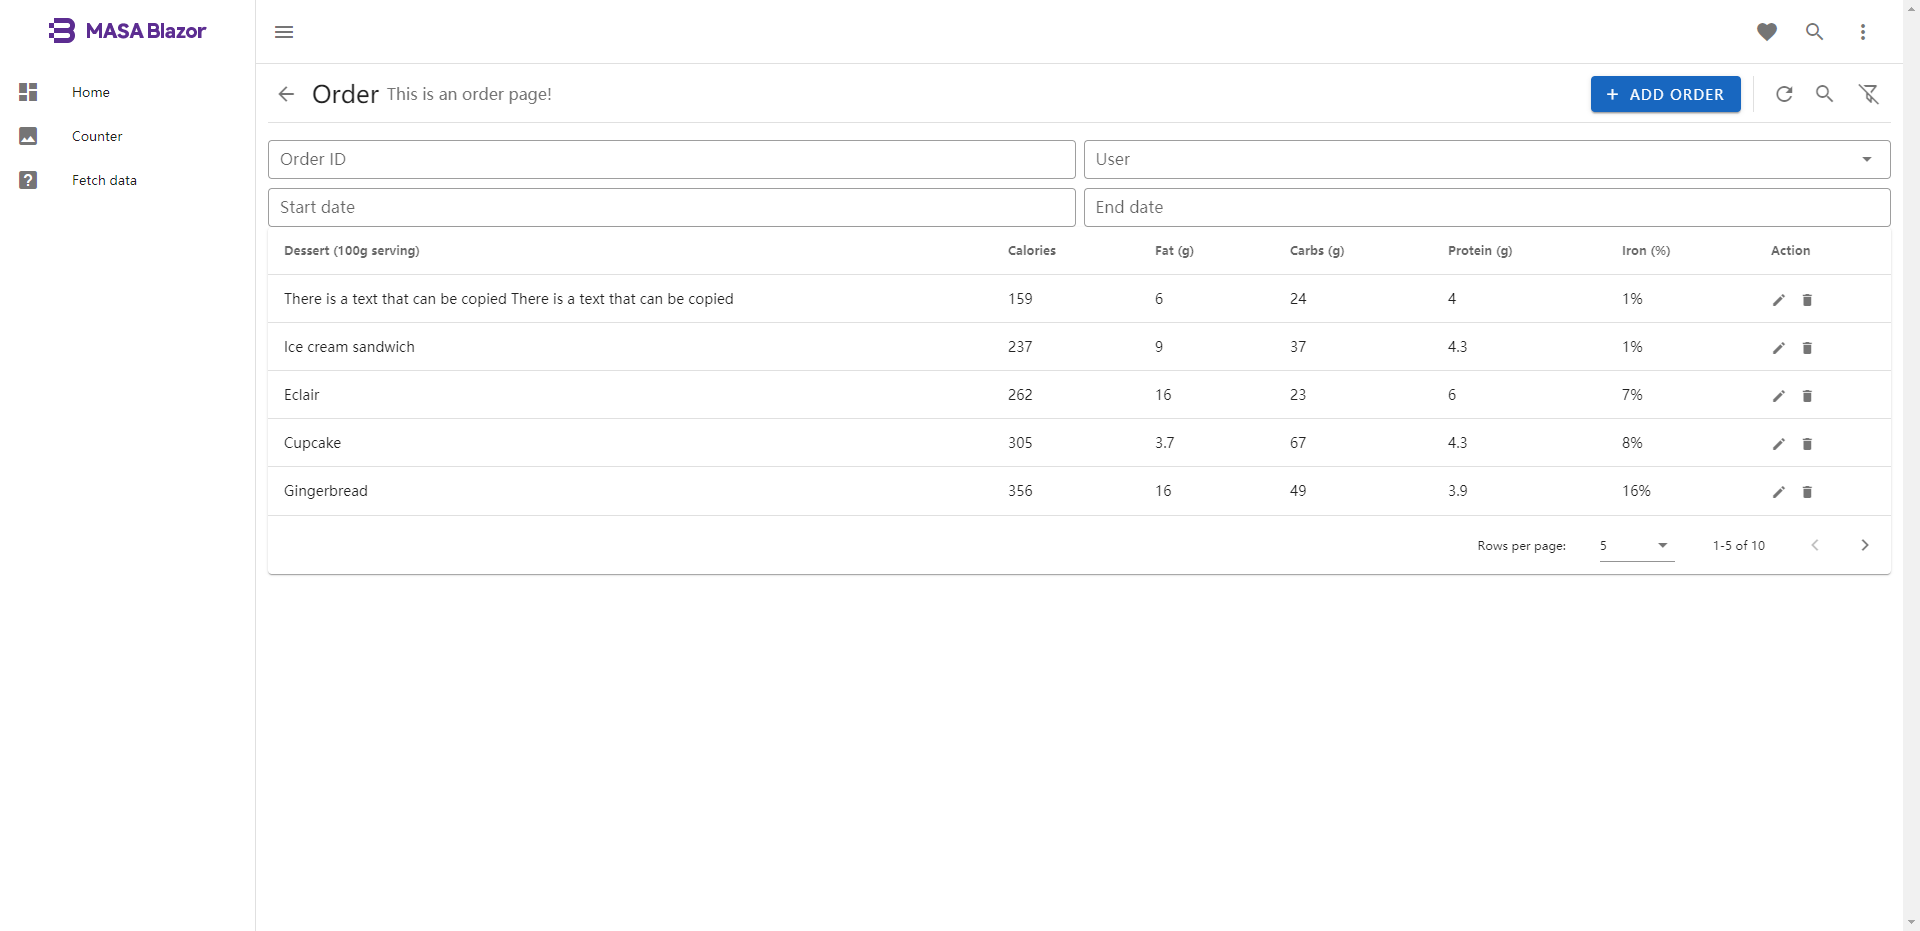Click the 'This is an order page!' subtitle
Image resolution: width=1920 pixels, height=931 pixels.
[469, 94]
